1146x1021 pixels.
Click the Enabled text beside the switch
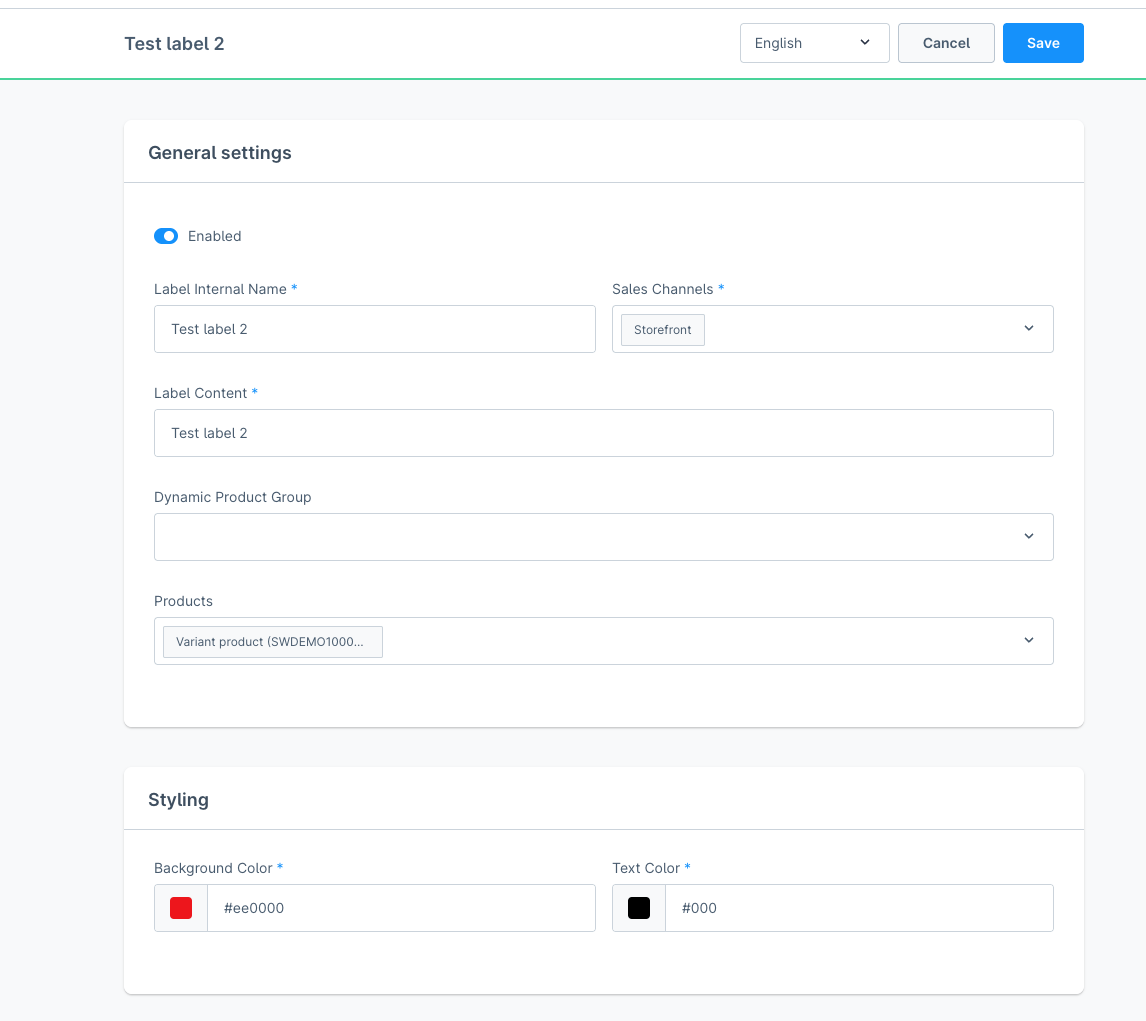click(215, 236)
